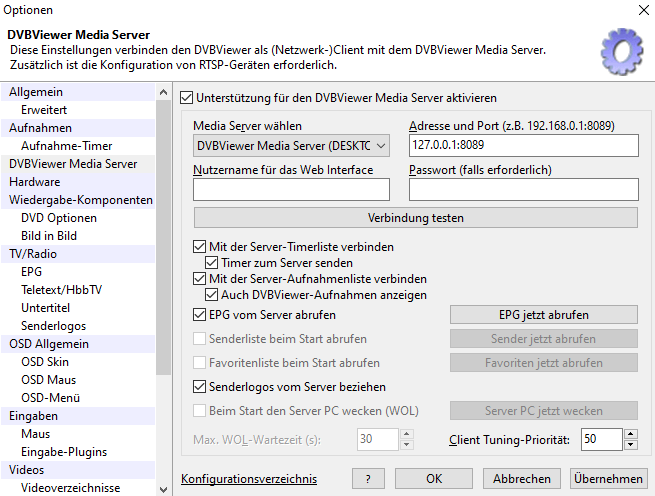Screen dimensions: 655x496
Task: Click the Adresse und Port field
Action: coord(523,146)
